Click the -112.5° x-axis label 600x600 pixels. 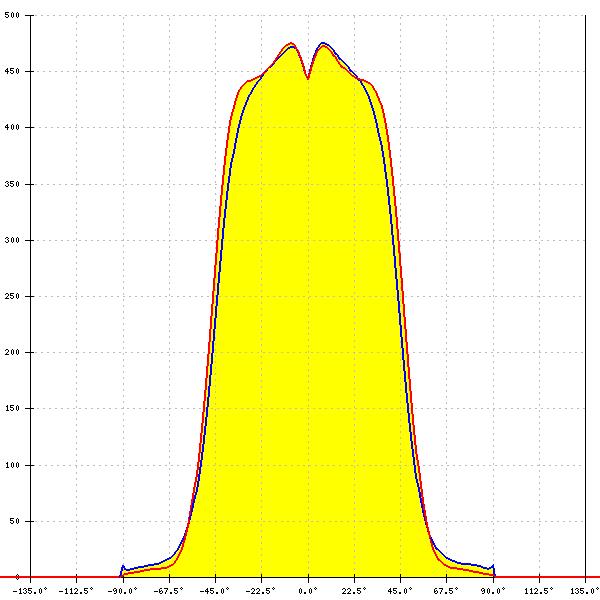tap(76, 591)
